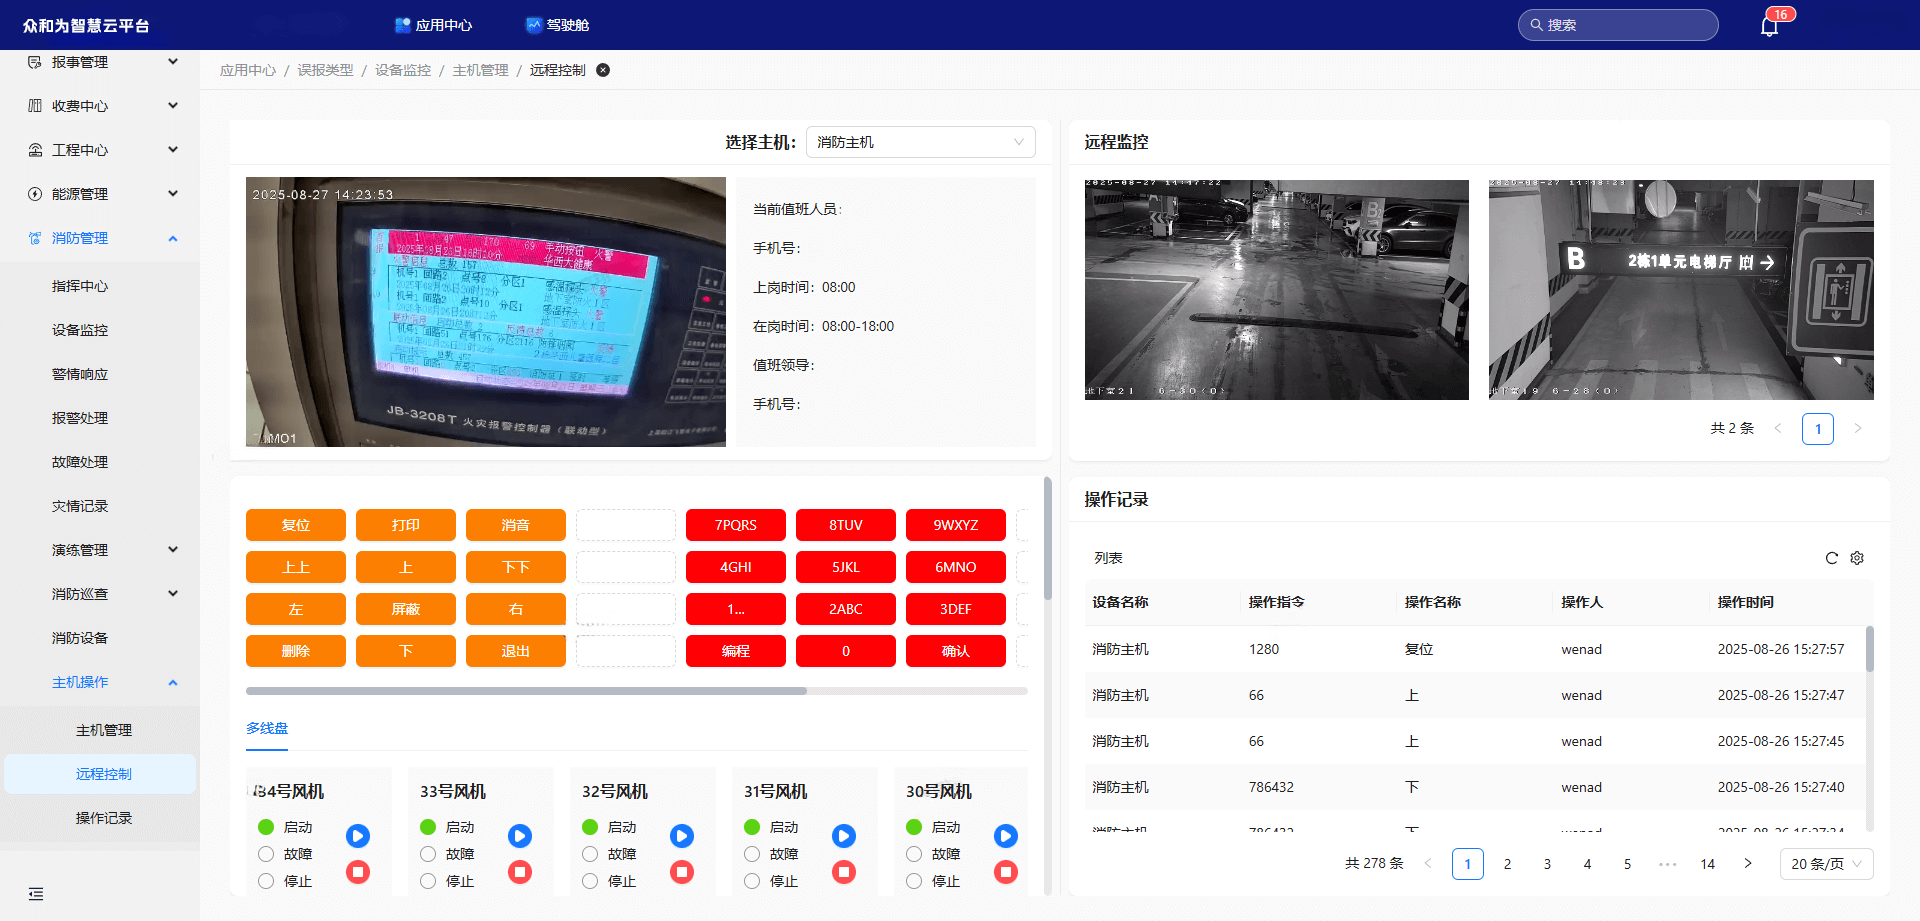Switch to the 多线盘 tab
1920x921 pixels.
[267, 728]
